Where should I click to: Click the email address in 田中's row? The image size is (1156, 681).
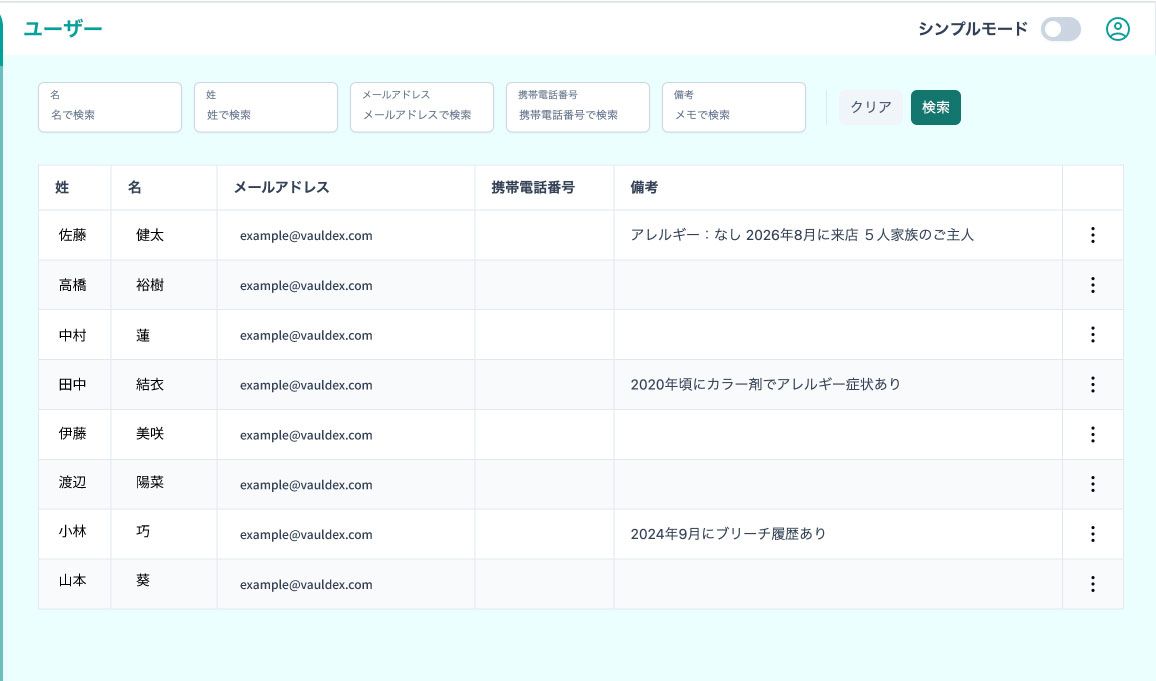(x=306, y=385)
